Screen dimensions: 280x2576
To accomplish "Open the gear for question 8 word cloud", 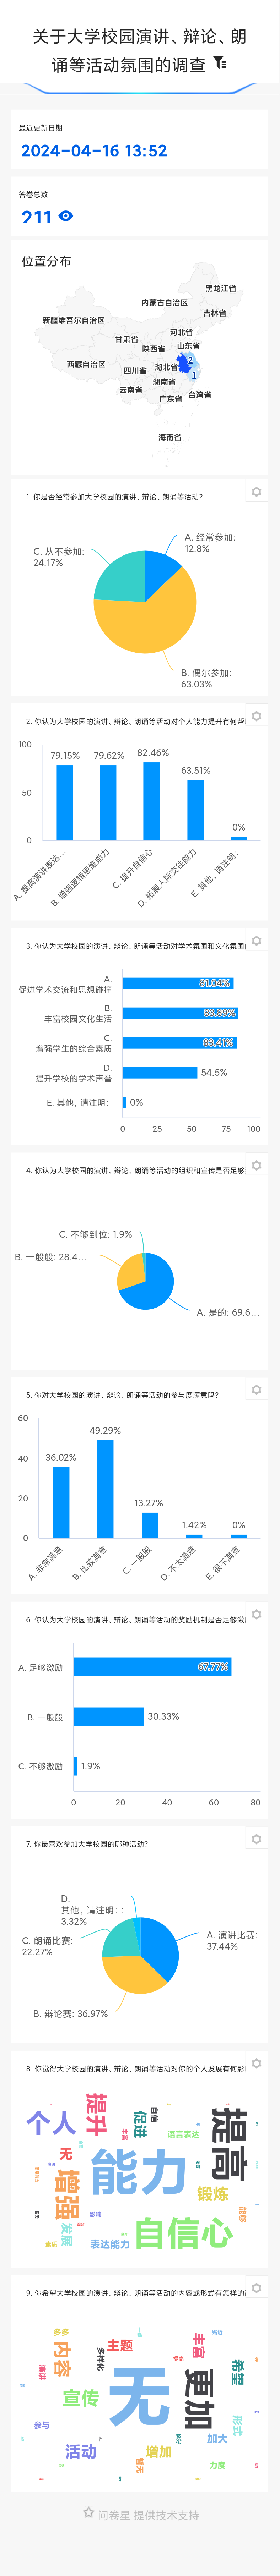I will pyautogui.click(x=256, y=2063).
